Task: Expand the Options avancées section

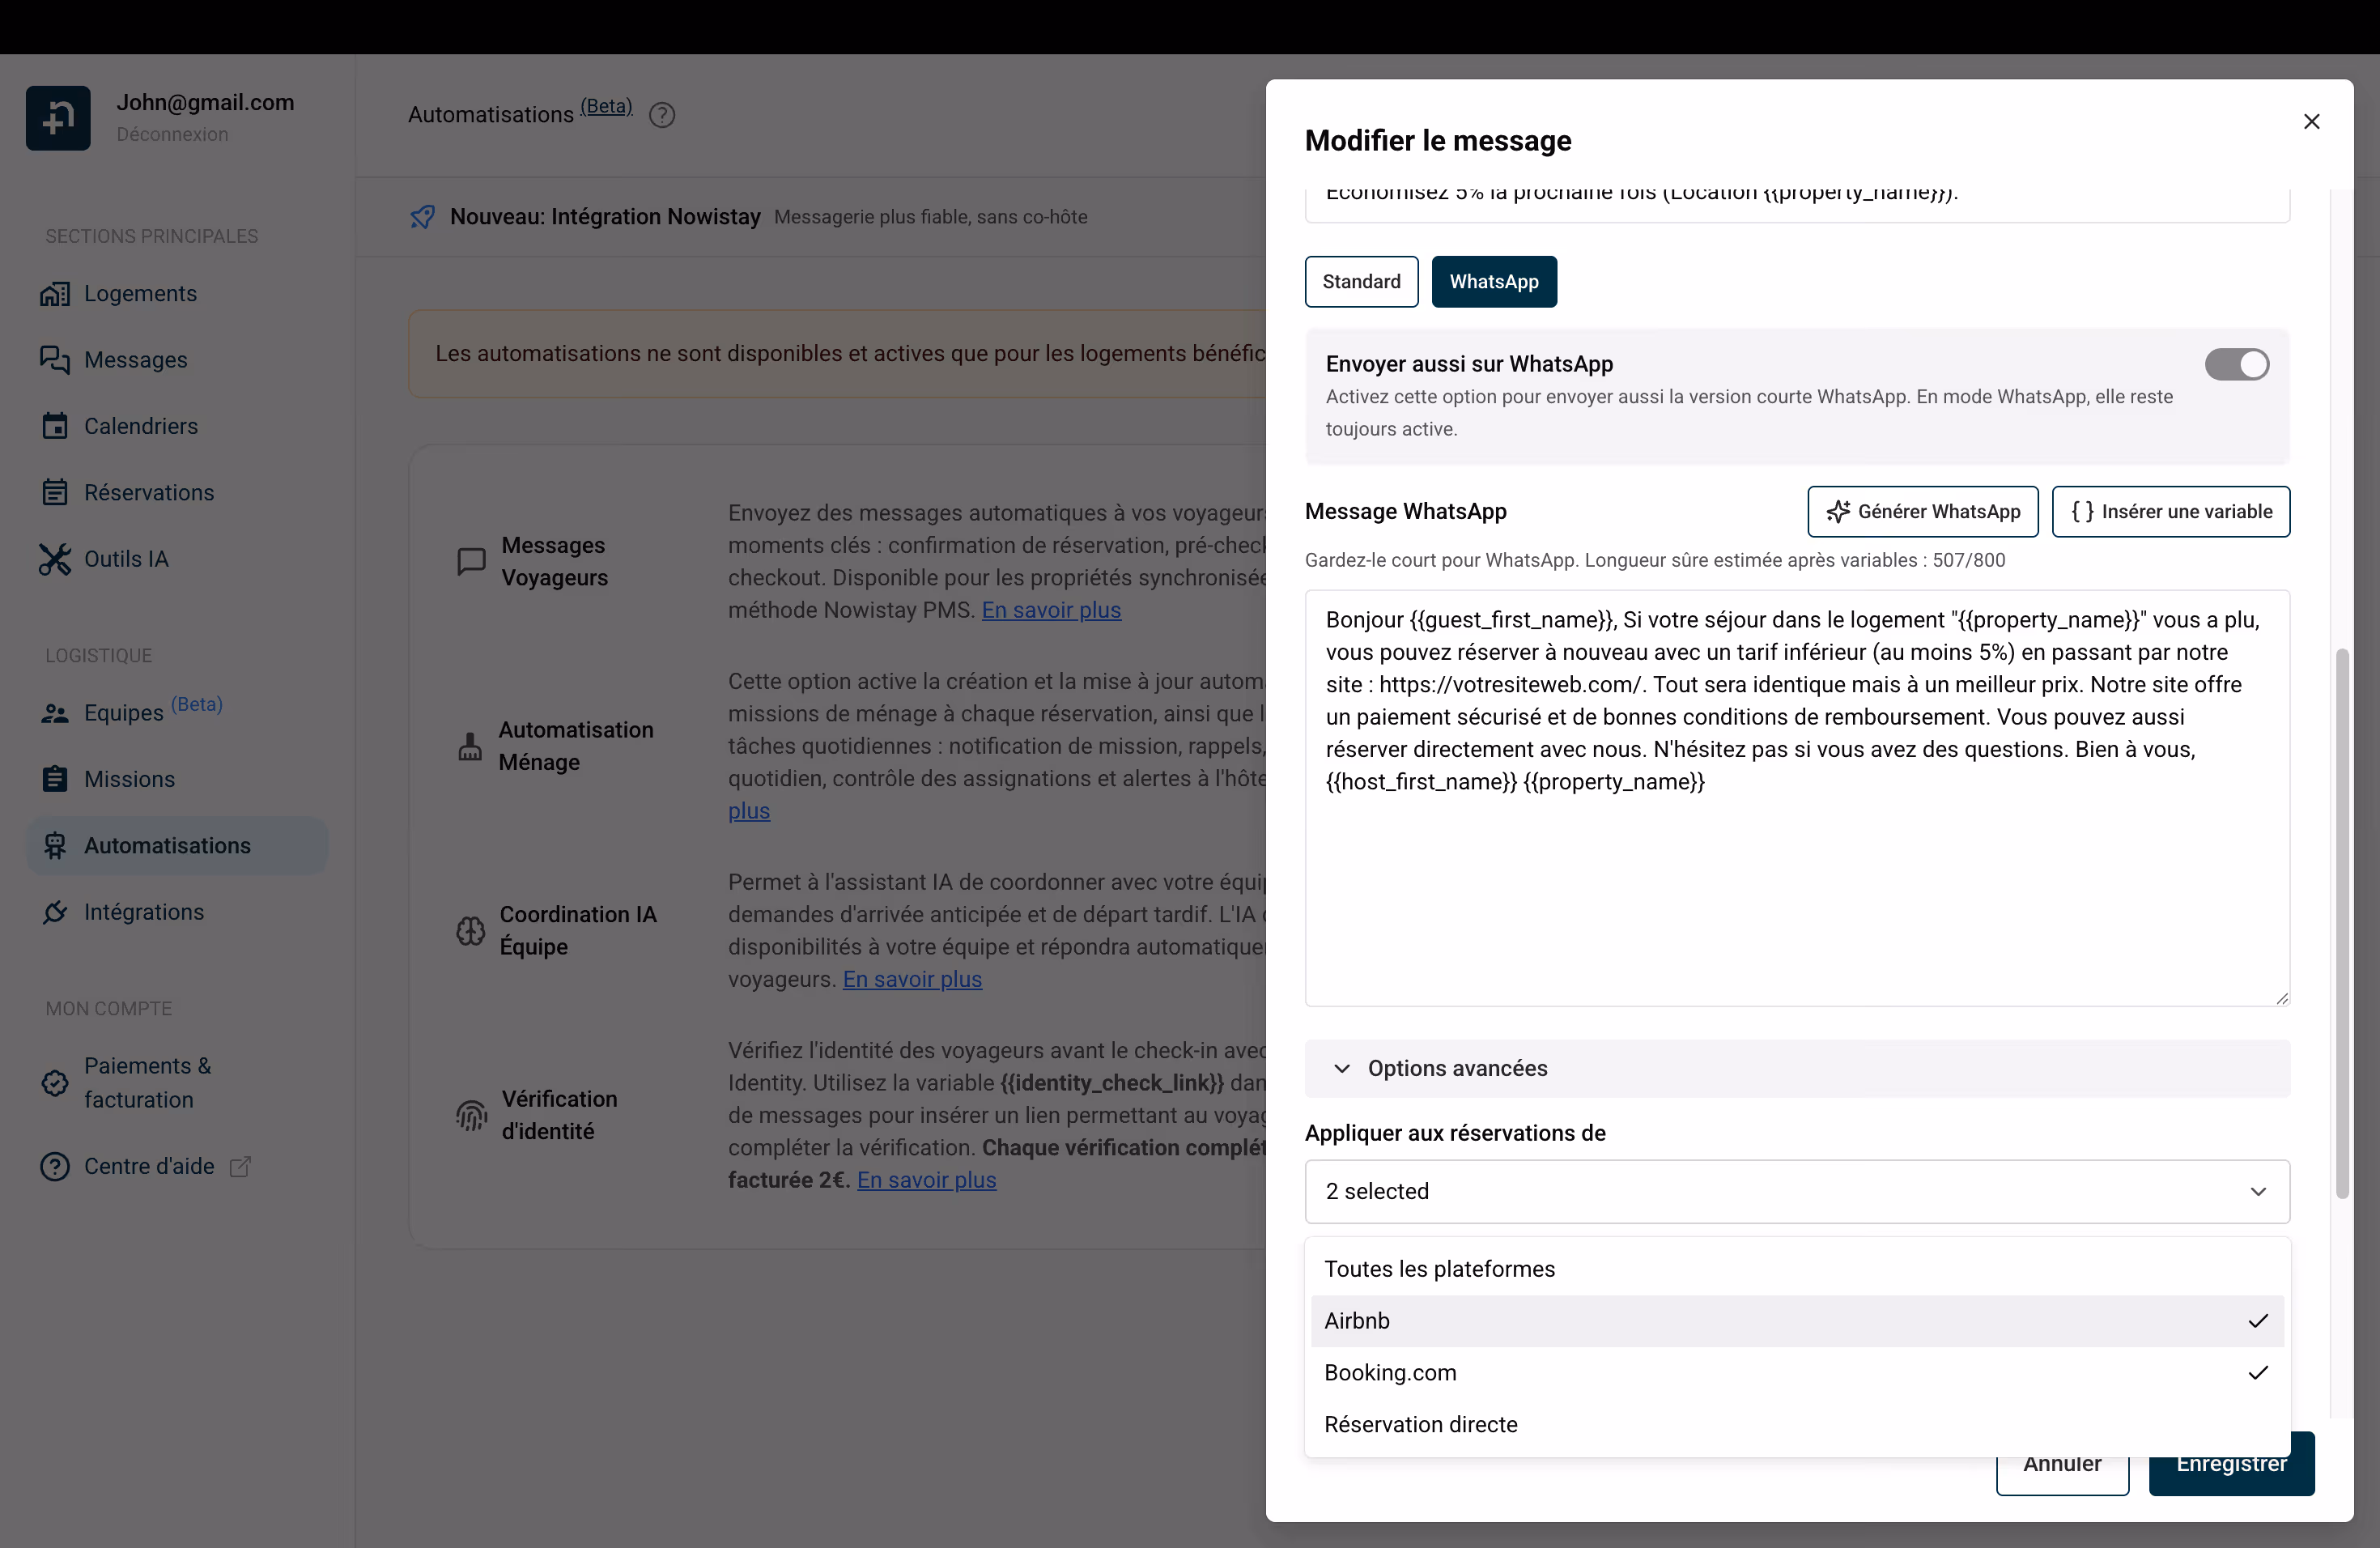Action: click(x=1457, y=1068)
